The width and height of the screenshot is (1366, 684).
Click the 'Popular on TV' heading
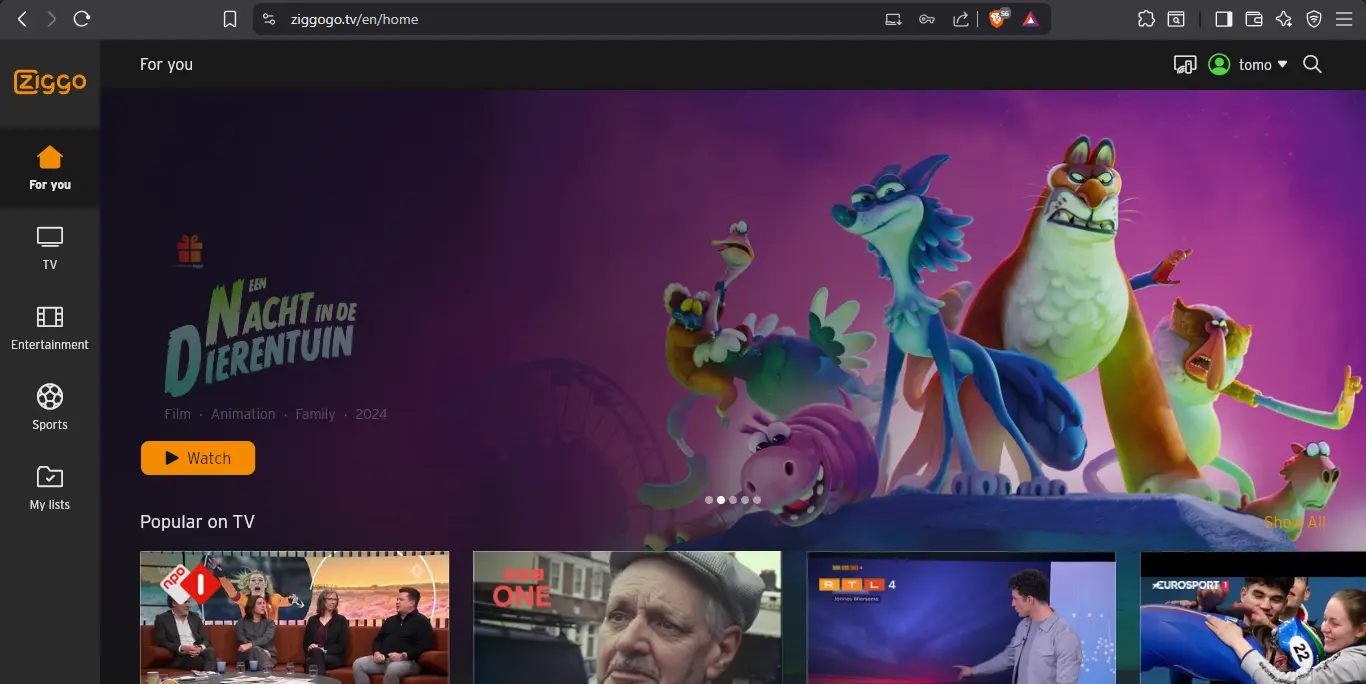pos(197,522)
